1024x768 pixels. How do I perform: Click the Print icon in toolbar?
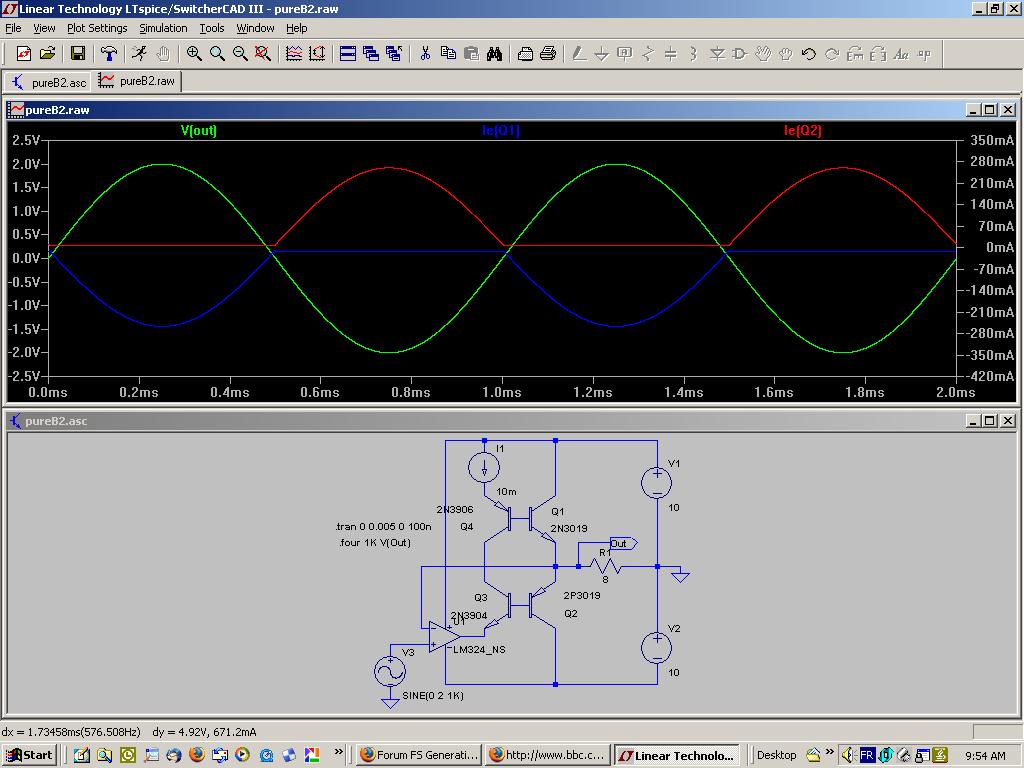click(x=548, y=54)
